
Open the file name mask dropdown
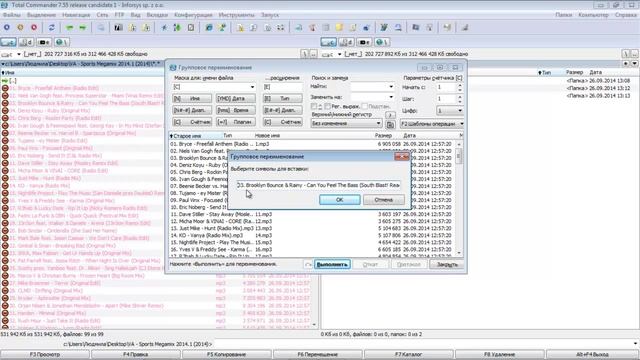point(252,87)
